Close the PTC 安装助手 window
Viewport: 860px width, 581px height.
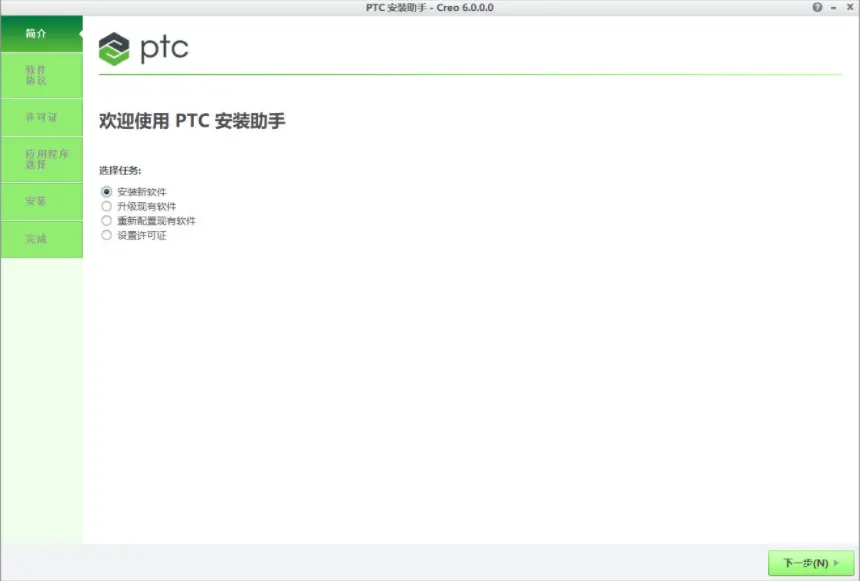click(850, 7)
